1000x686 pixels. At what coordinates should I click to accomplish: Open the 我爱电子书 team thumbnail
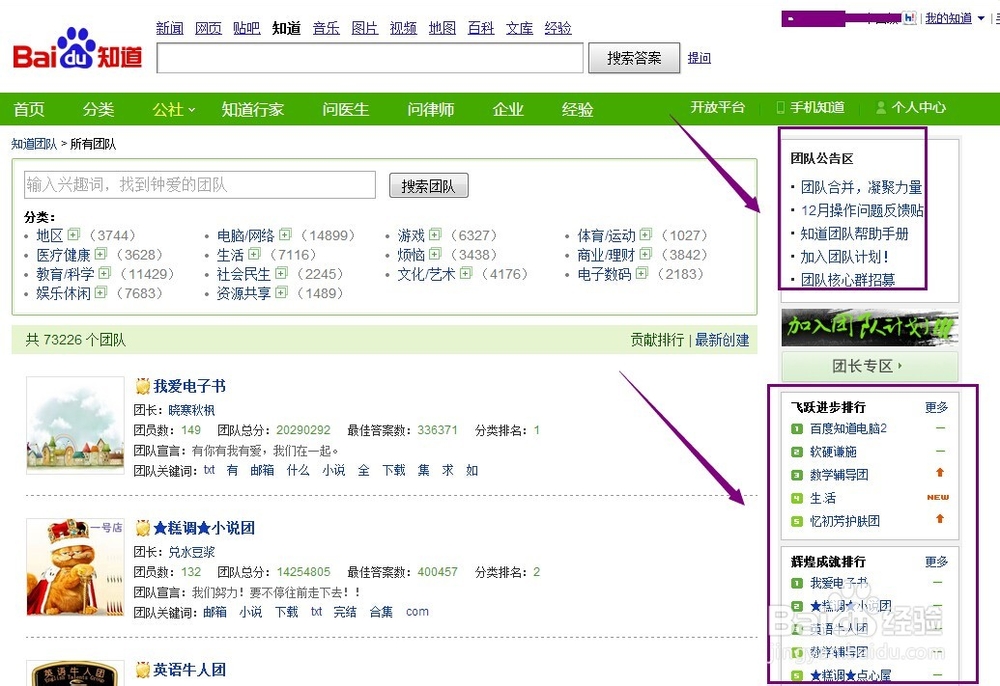pos(75,425)
